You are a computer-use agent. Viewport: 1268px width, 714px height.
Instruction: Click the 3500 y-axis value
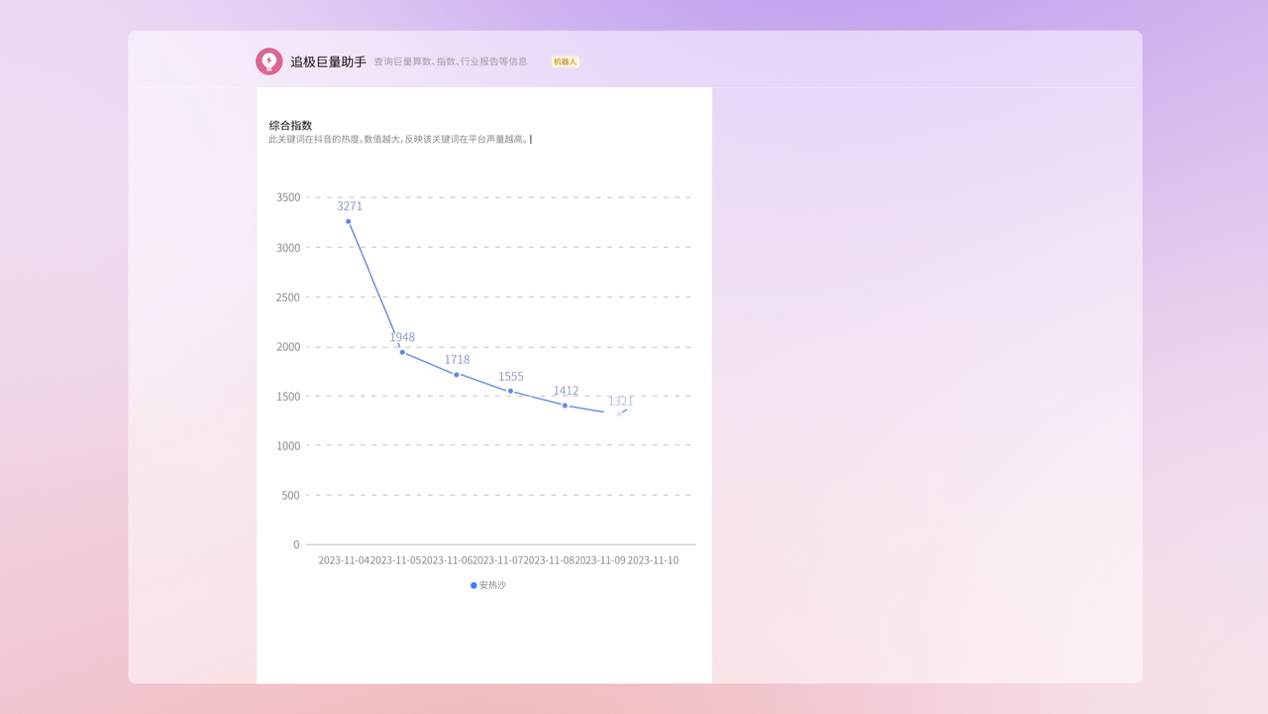[x=288, y=197]
